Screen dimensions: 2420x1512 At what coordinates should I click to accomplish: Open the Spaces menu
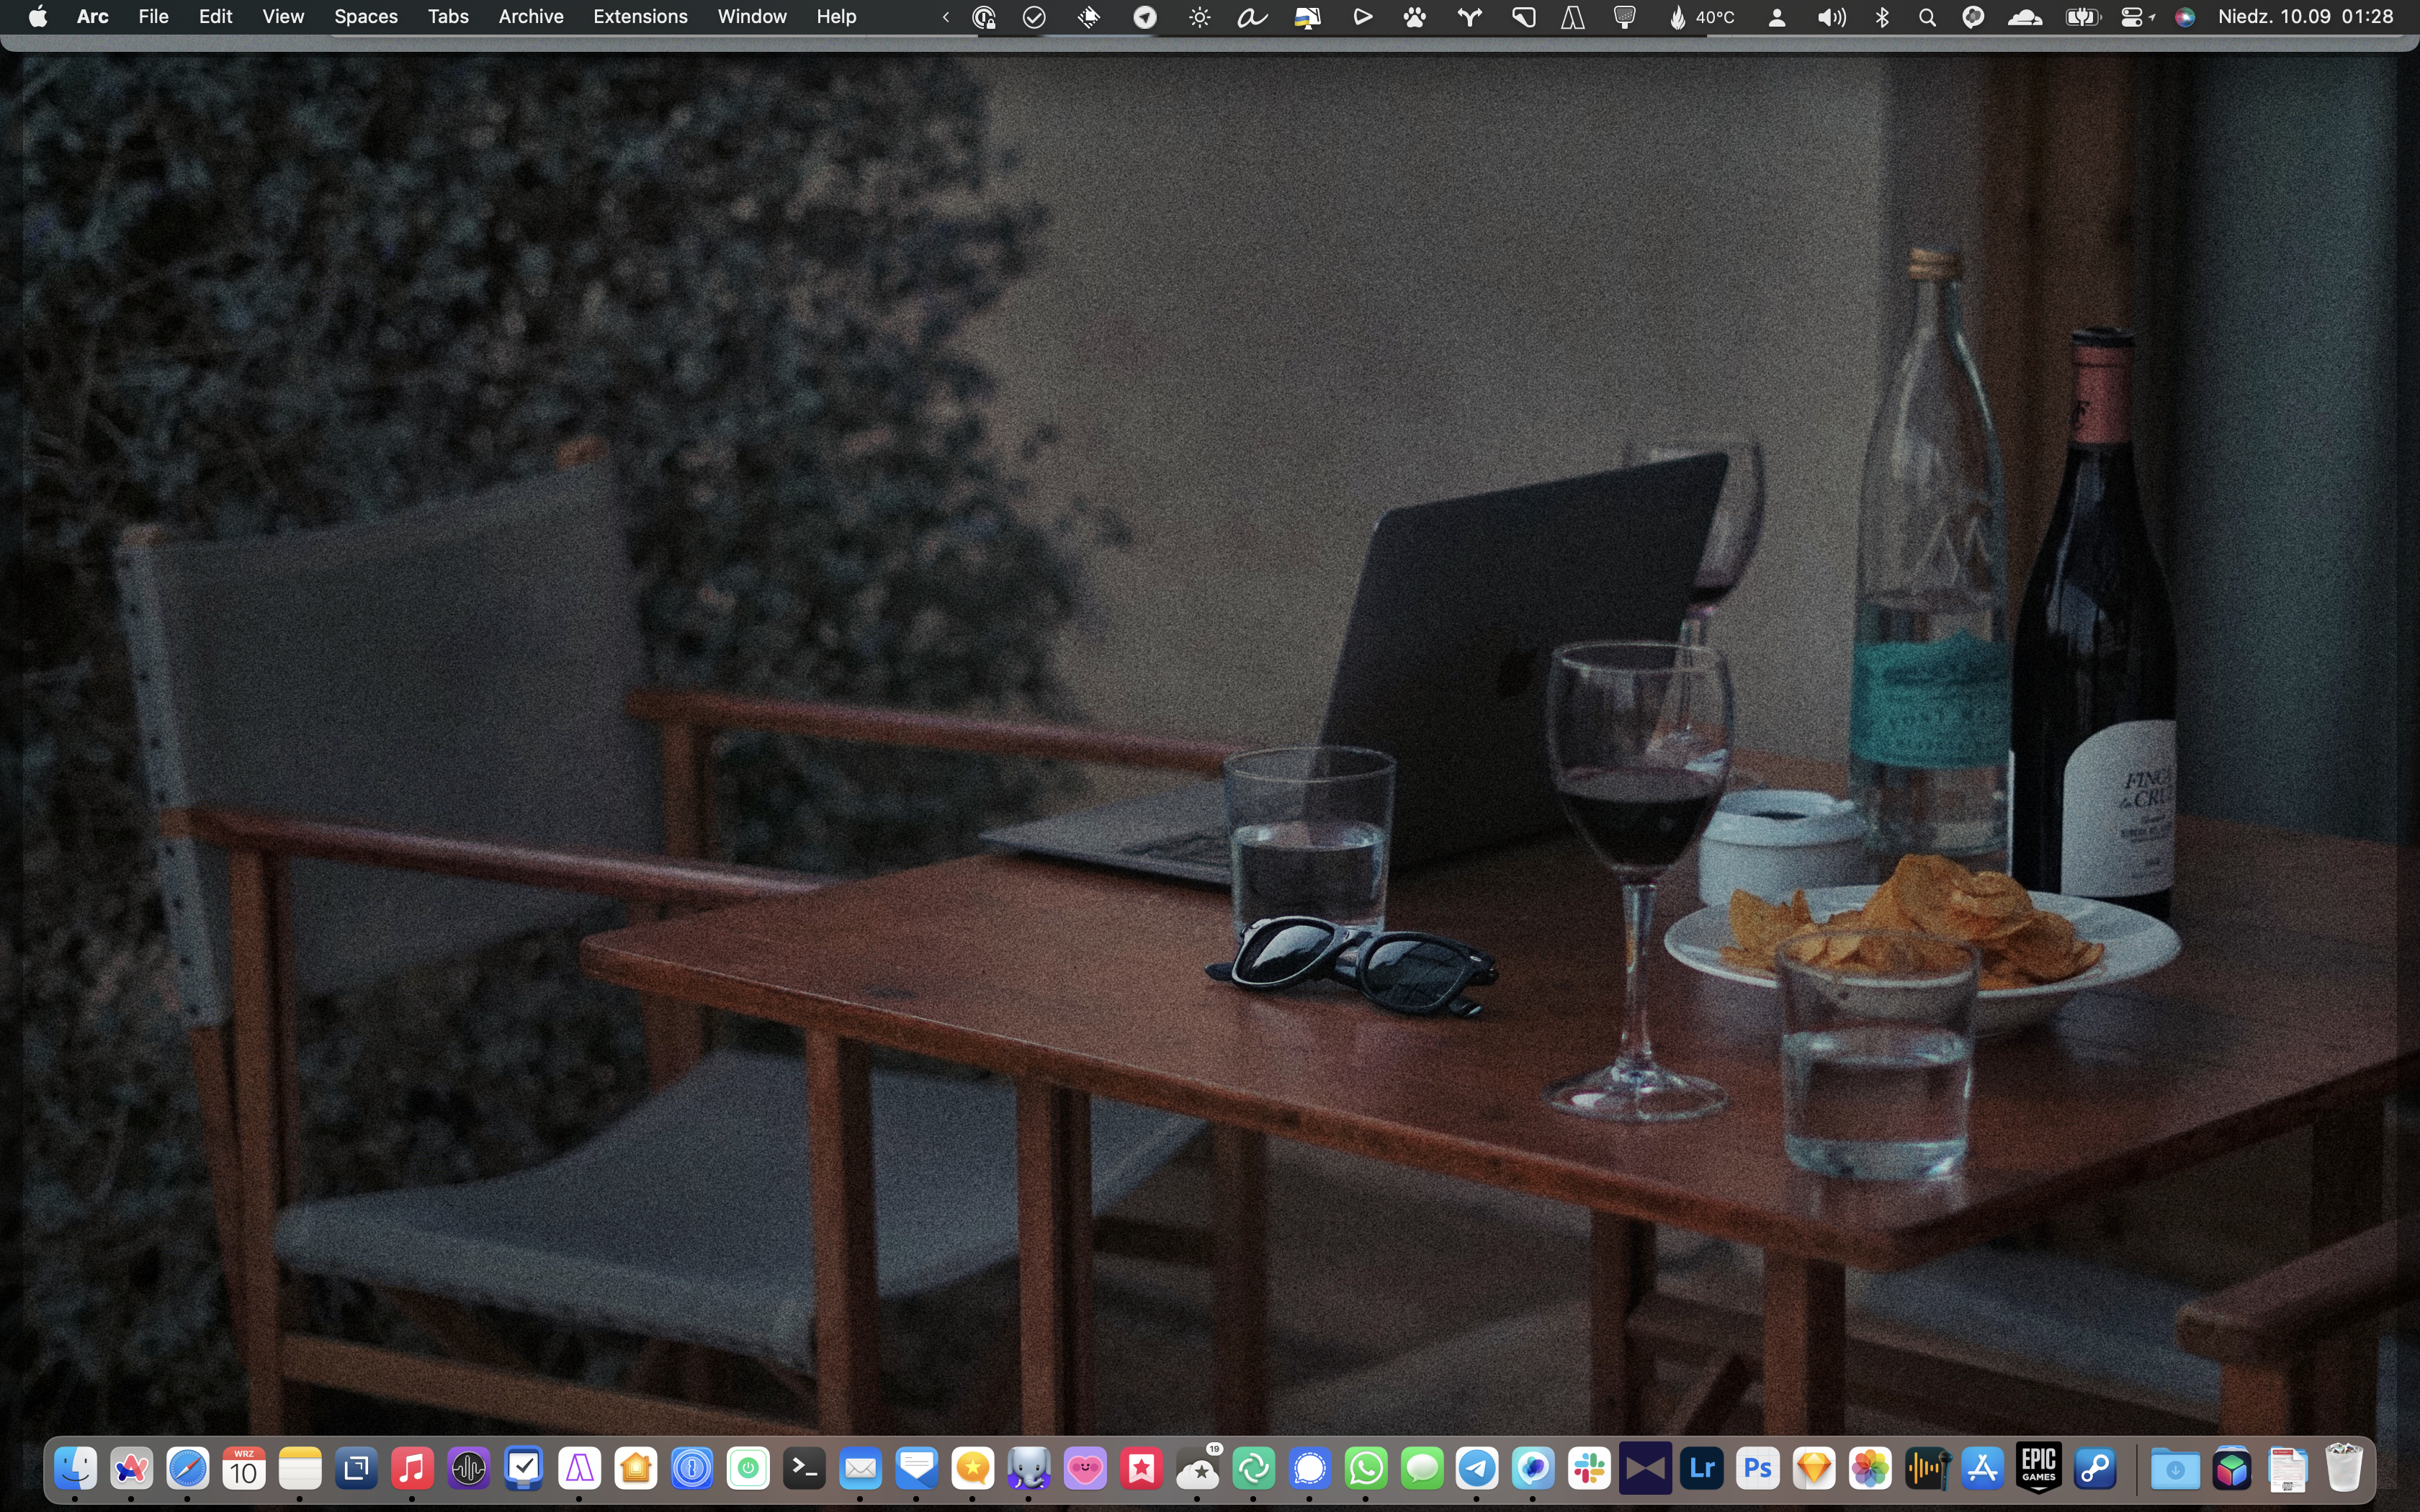click(x=365, y=17)
